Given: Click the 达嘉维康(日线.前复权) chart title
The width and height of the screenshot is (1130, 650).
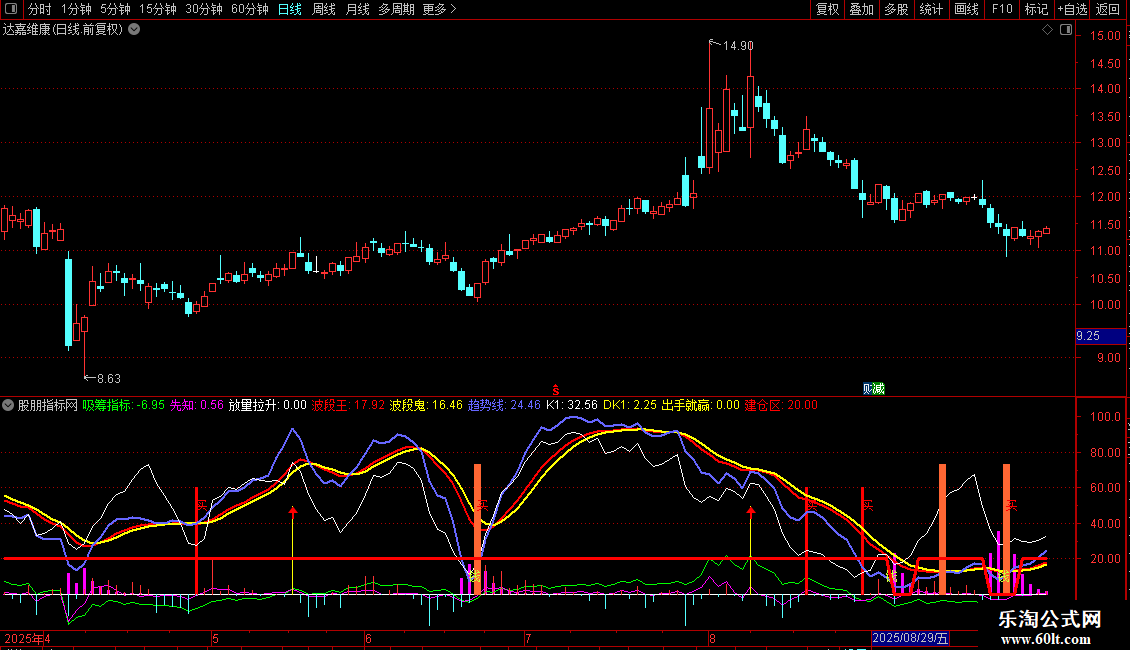Looking at the screenshot, I should [x=63, y=30].
